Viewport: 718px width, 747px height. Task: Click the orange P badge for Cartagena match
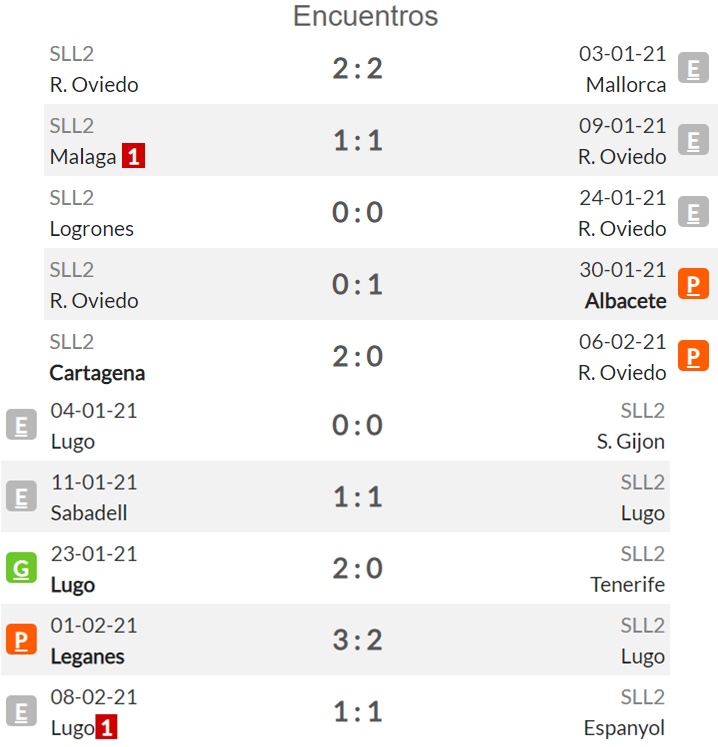coord(693,356)
